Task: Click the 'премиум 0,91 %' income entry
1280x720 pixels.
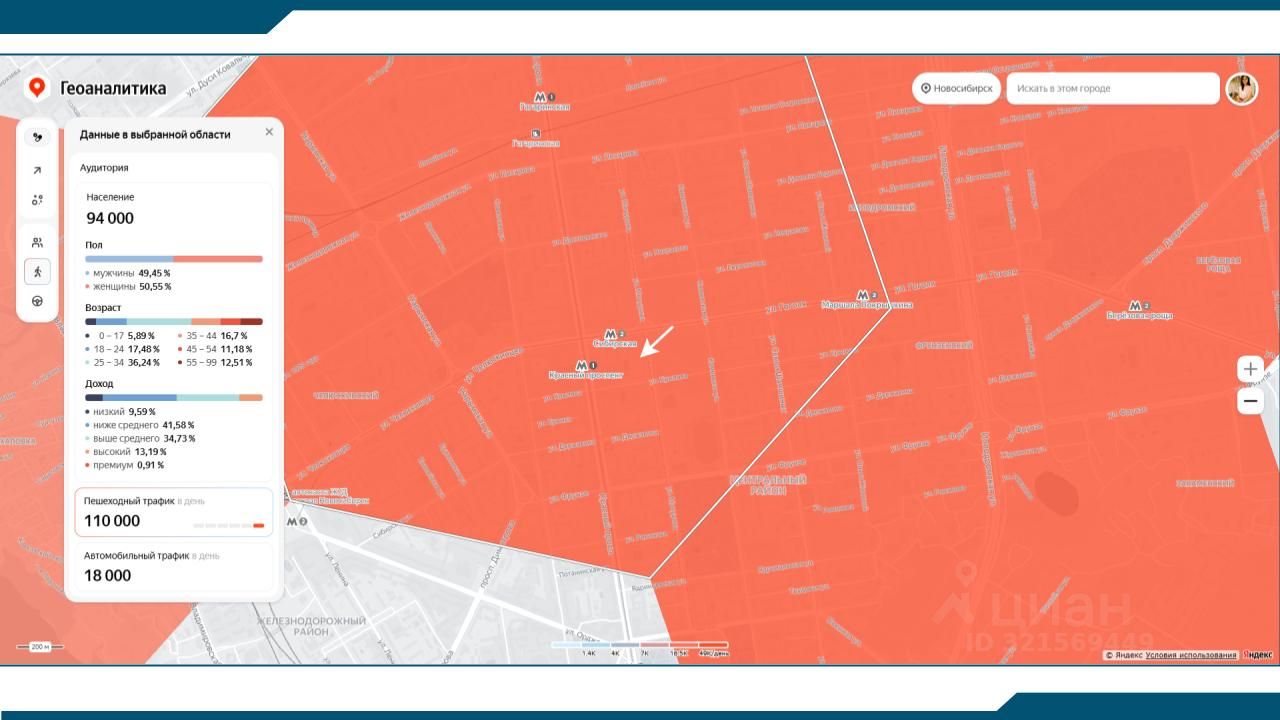Action: (125, 465)
